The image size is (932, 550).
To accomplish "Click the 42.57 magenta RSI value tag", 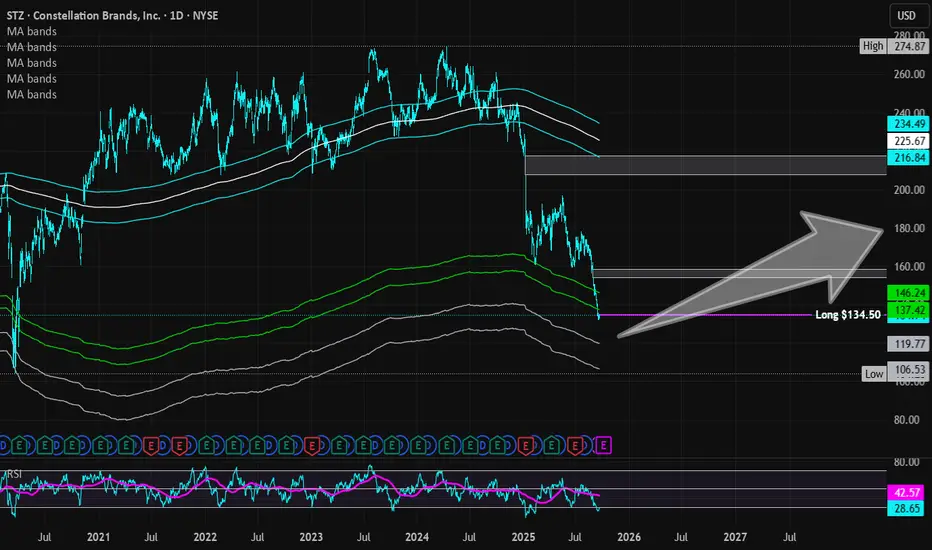I will [x=908, y=492].
